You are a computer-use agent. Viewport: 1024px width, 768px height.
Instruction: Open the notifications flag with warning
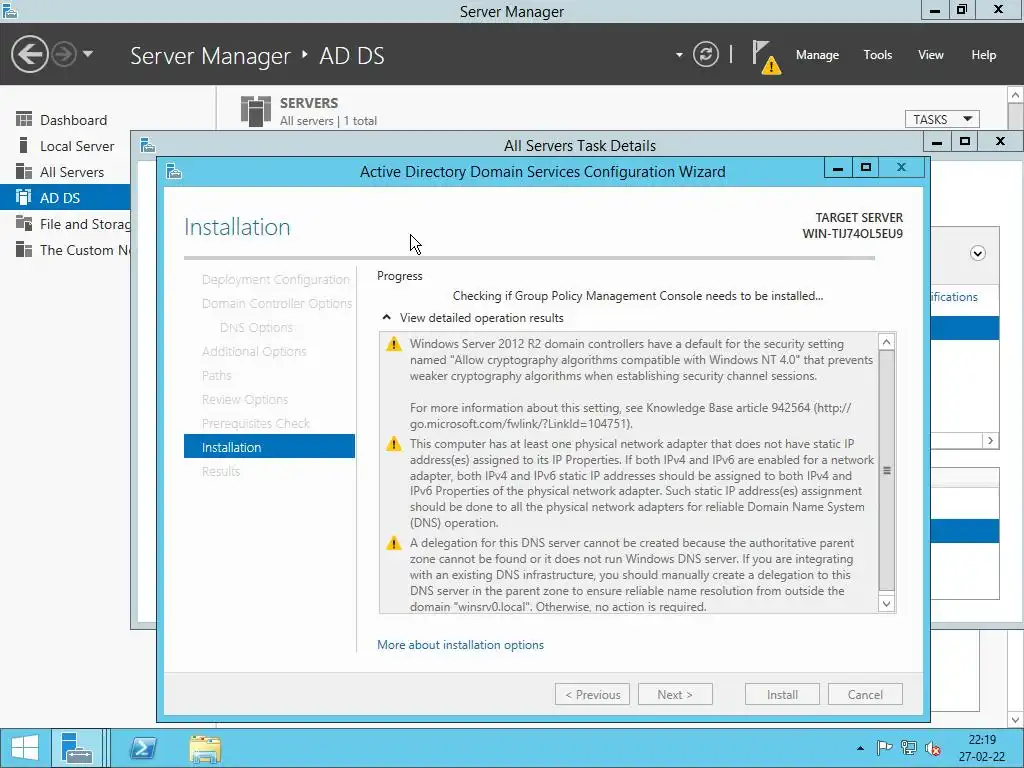tap(766, 57)
